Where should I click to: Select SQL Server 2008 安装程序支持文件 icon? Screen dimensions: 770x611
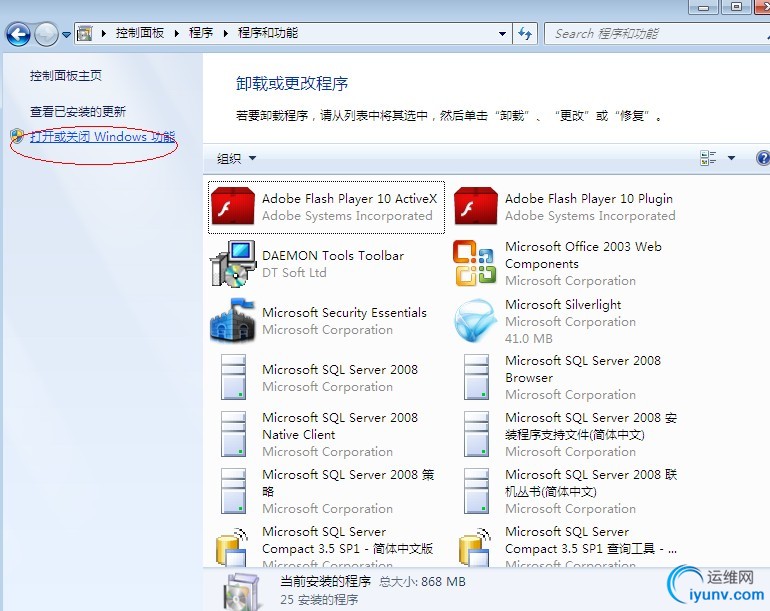tap(476, 434)
